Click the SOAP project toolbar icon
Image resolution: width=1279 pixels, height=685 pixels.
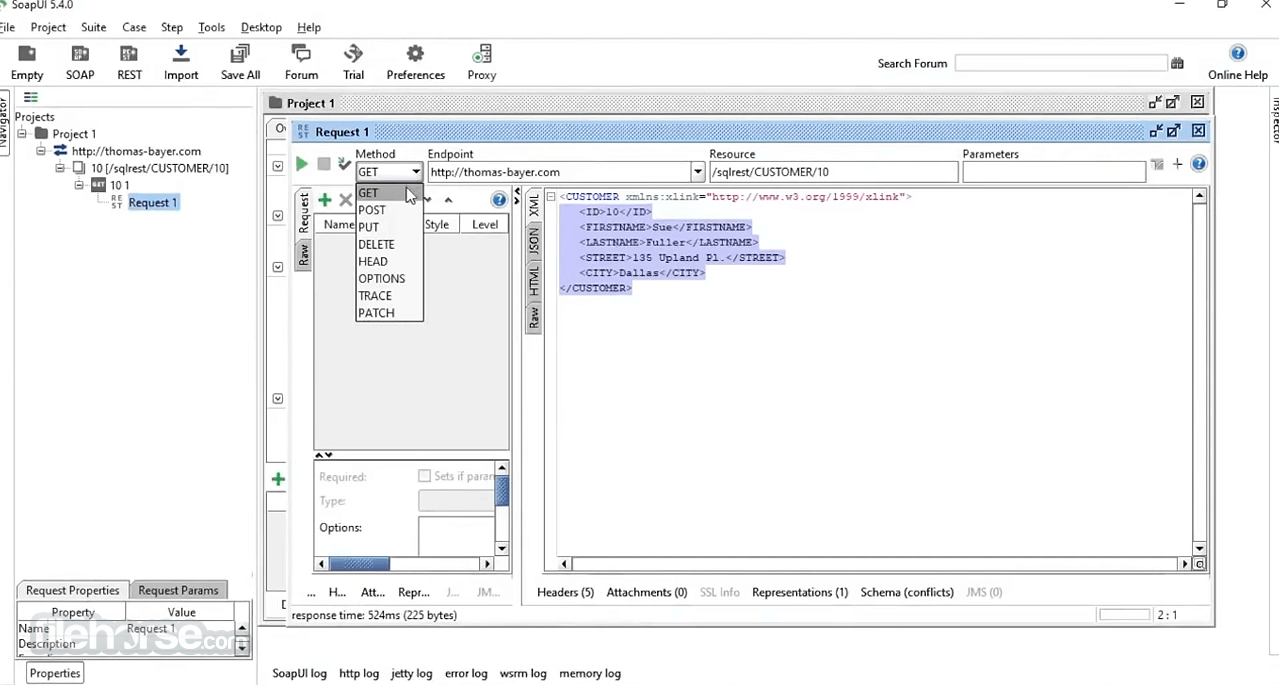[80, 62]
